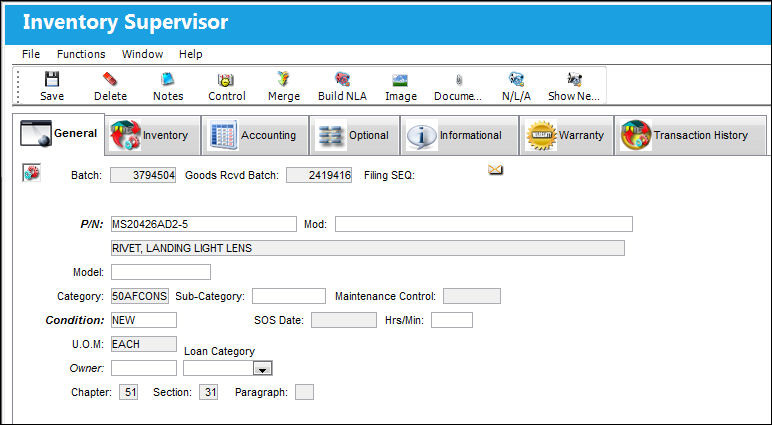View the Transaction History tab
The image size is (772, 425).
click(690, 135)
